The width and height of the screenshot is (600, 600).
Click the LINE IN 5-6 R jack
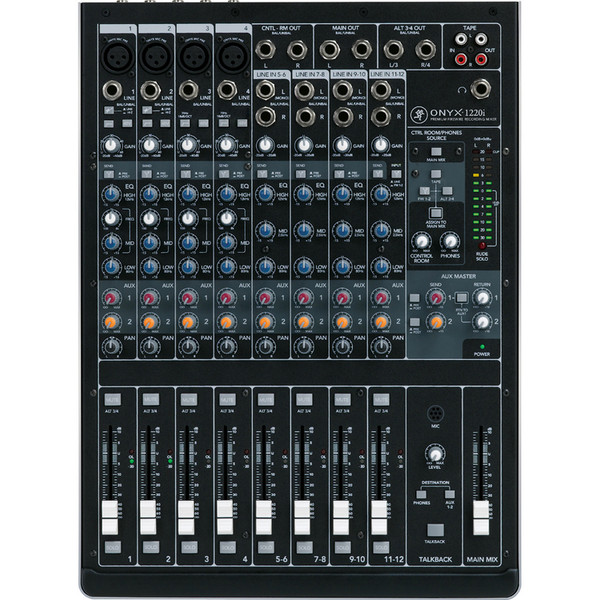265,116
